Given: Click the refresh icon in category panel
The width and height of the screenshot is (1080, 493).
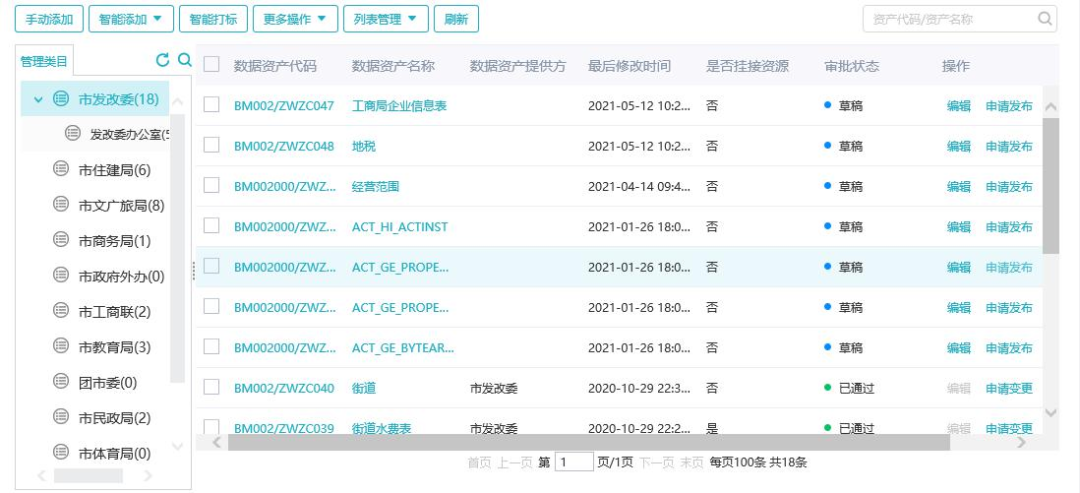Looking at the screenshot, I should [163, 60].
